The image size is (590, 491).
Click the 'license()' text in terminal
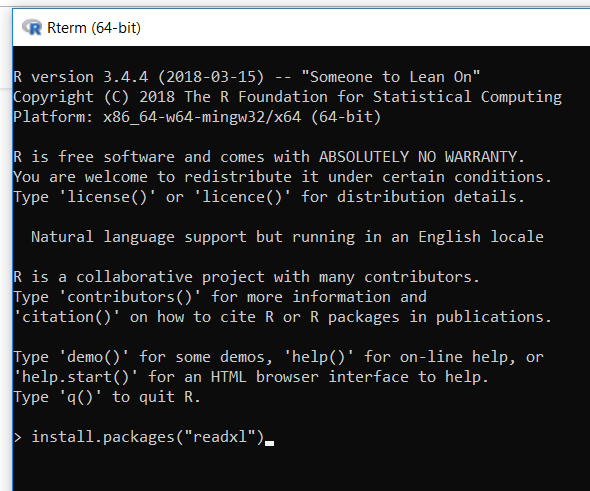[107, 197]
